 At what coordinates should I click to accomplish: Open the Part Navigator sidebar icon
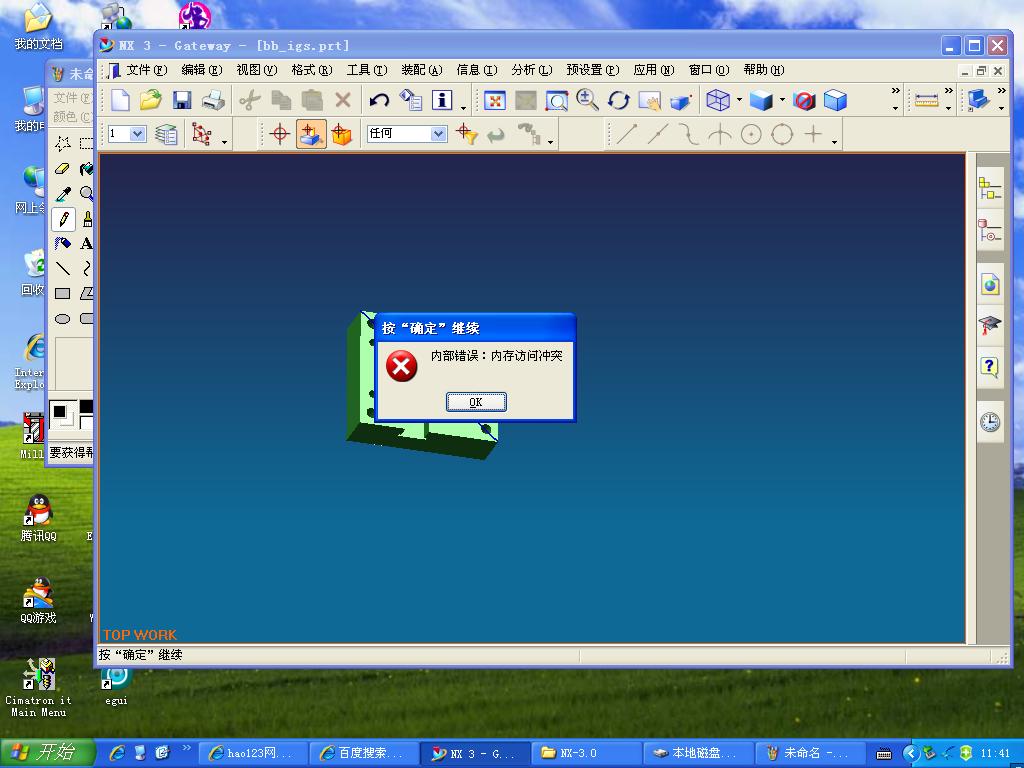[x=989, y=231]
